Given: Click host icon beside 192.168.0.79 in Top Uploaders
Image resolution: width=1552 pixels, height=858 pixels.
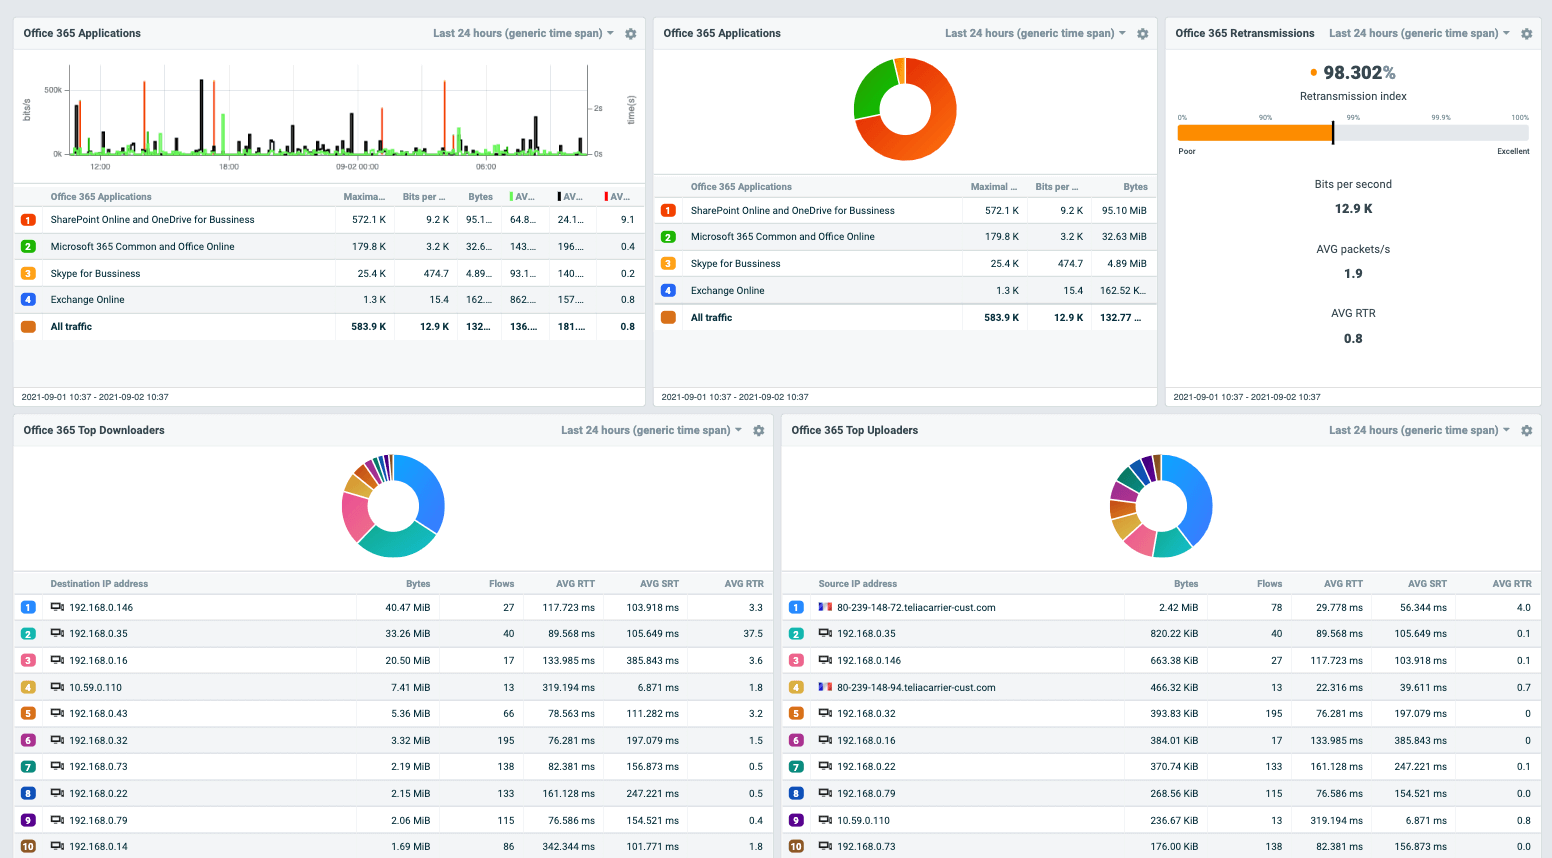Looking at the screenshot, I should point(825,794).
